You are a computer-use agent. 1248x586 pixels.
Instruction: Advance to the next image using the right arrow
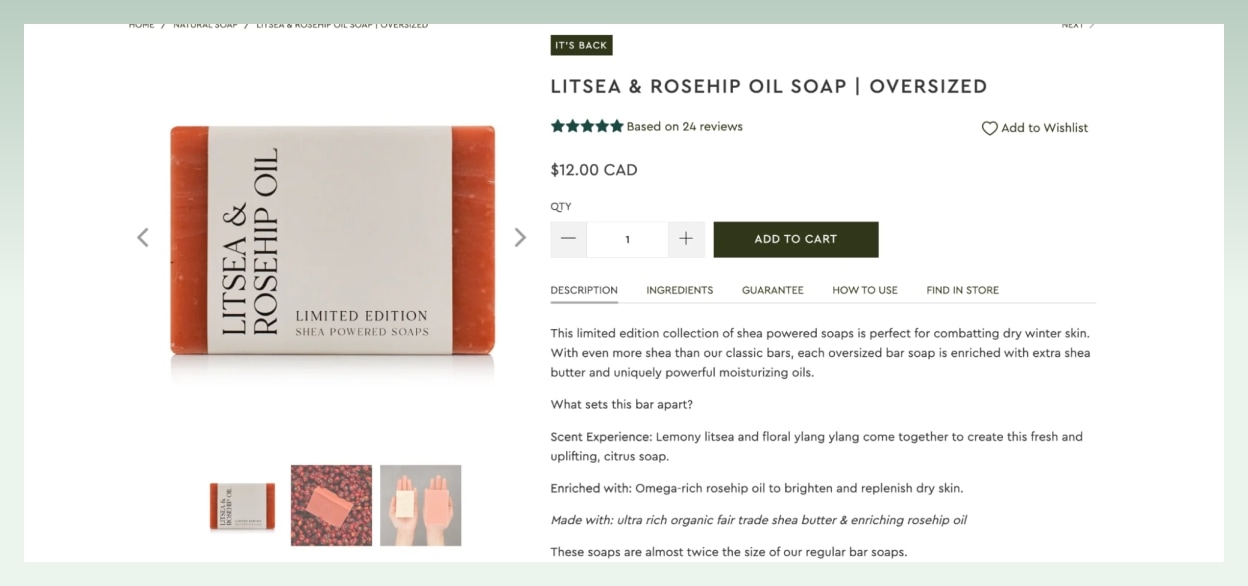[x=520, y=237]
